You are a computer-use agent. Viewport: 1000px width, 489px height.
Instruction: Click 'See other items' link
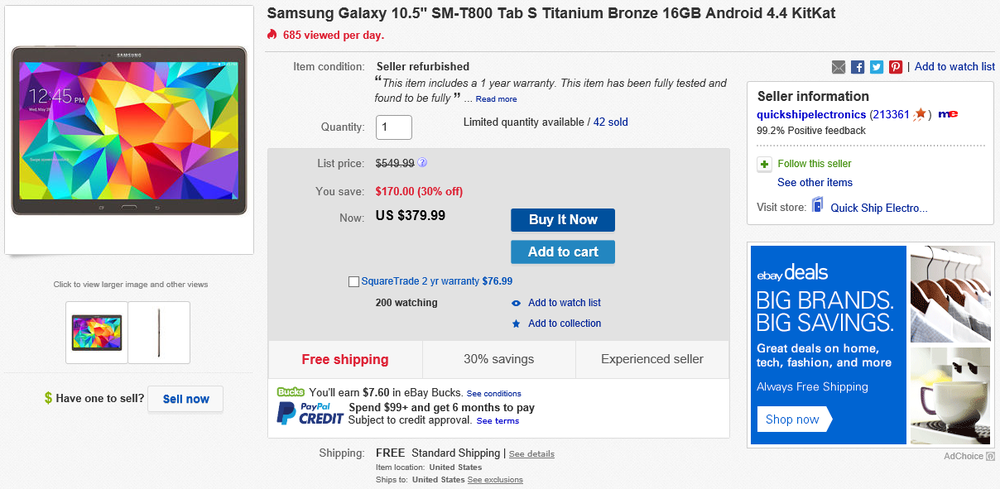point(815,183)
